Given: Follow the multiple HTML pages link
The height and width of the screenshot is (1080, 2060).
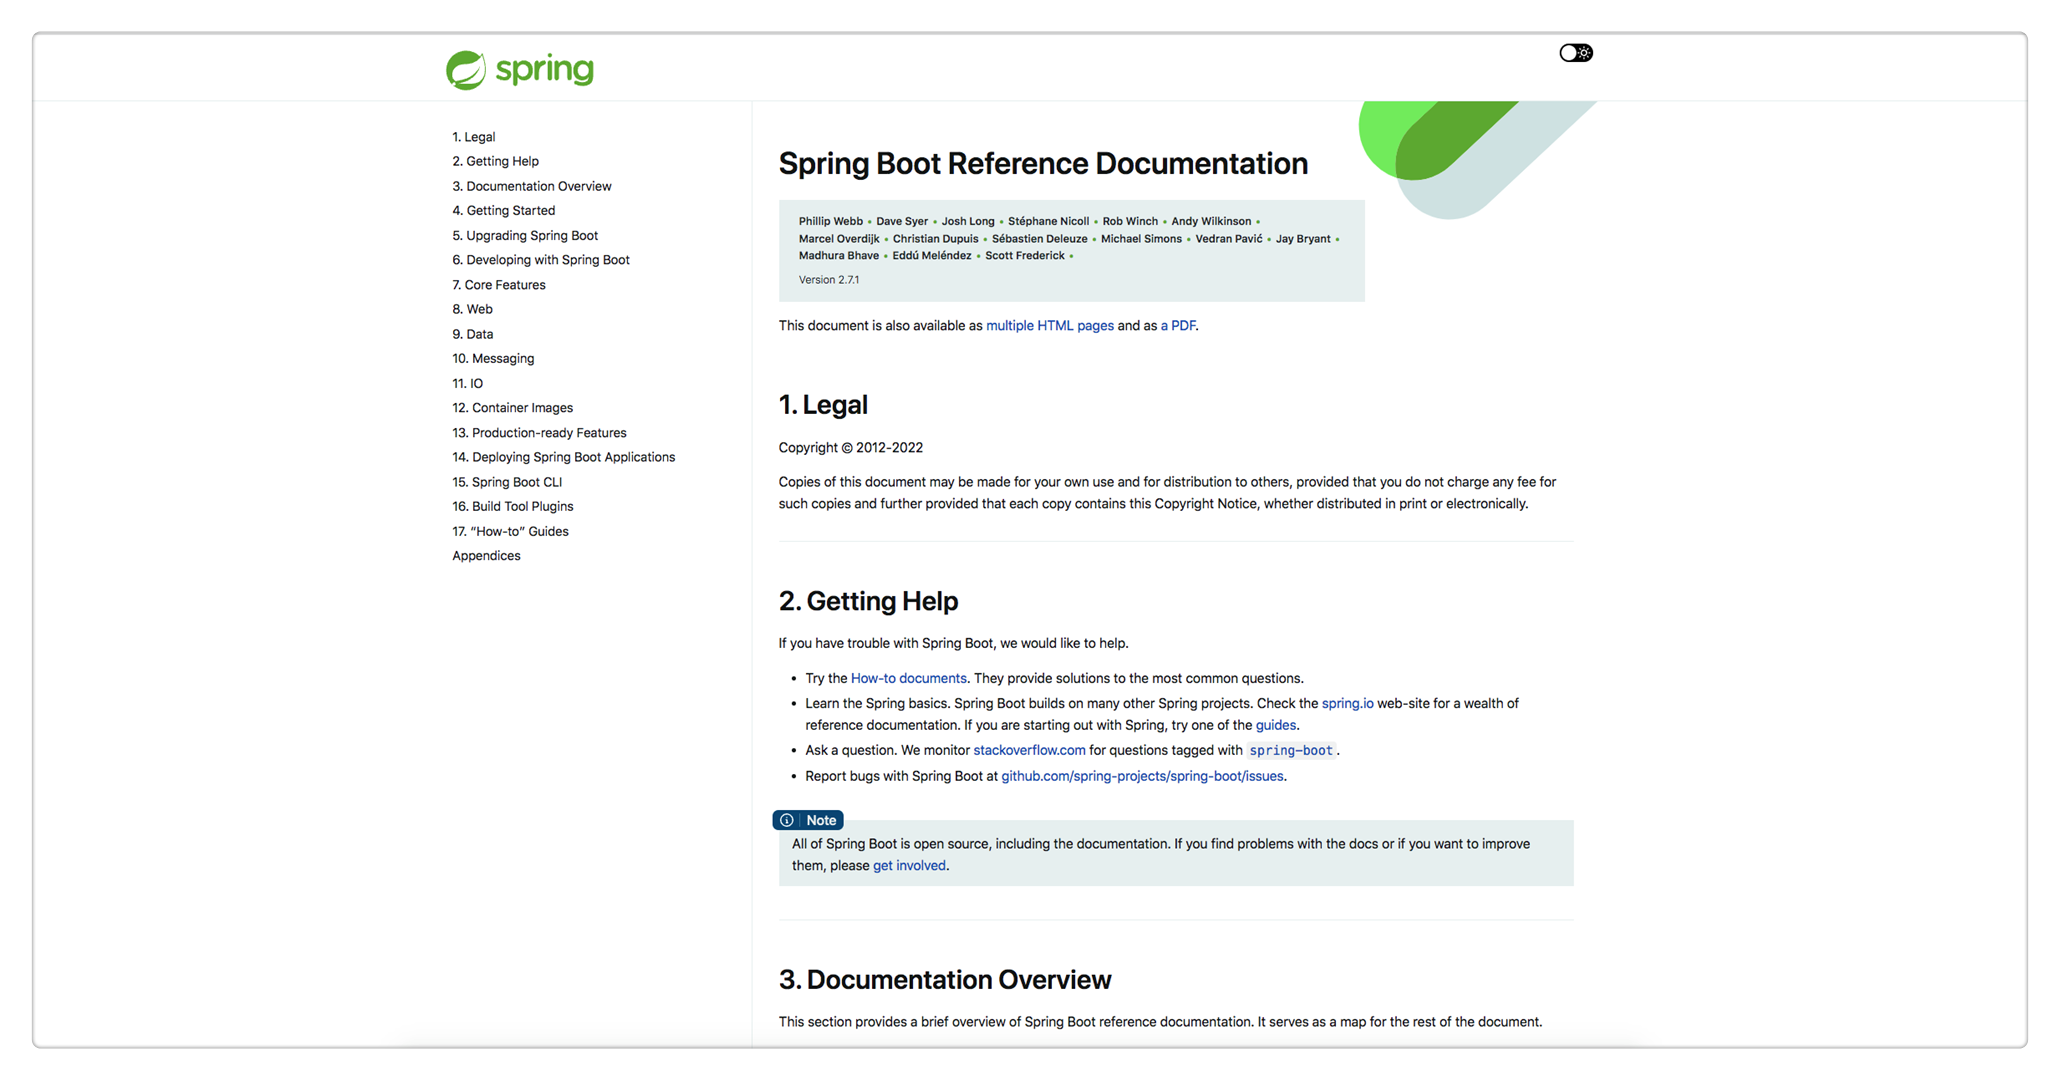Looking at the screenshot, I should click(x=1049, y=326).
